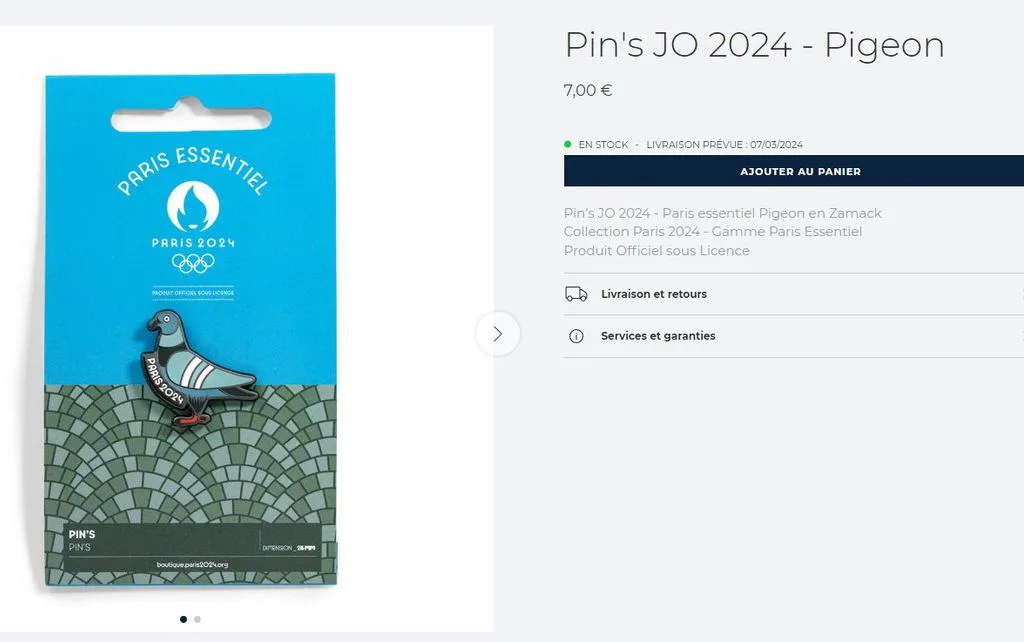This screenshot has width=1024, height=642.
Task: Click boutique.paris2024.org on the packaging
Action: coord(193,565)
